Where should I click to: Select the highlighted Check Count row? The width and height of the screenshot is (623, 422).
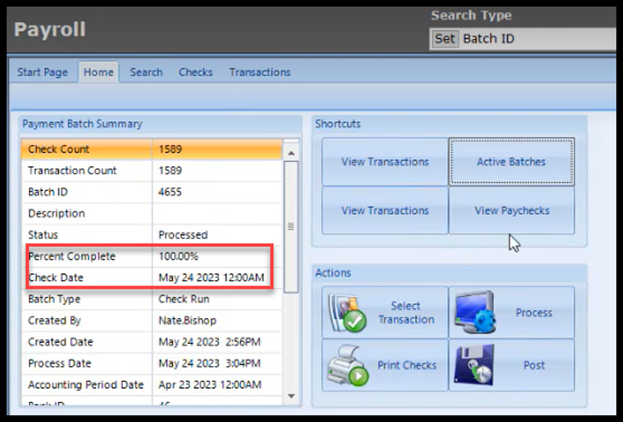point(152,149)
